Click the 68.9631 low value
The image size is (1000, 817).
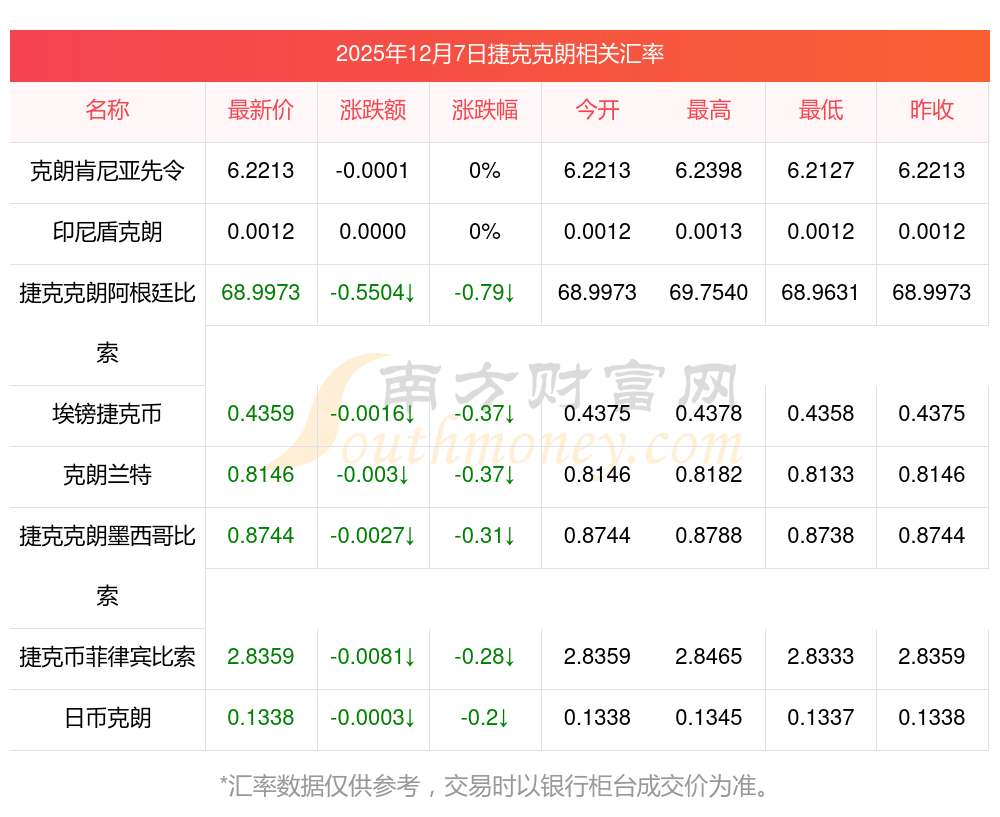click(x=821, y=293)
